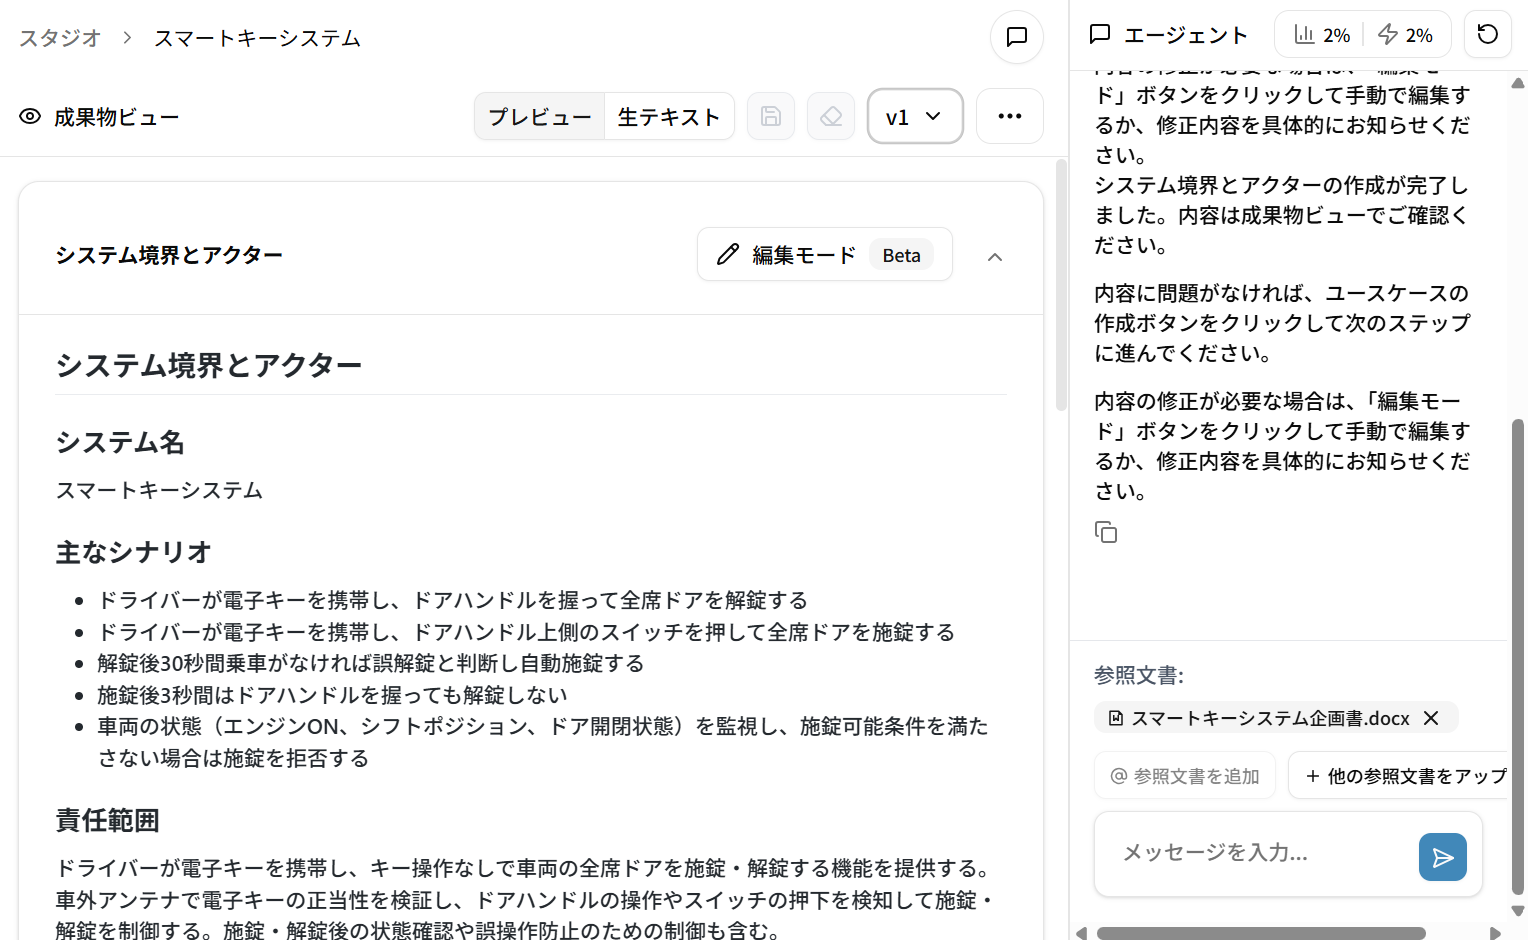Copy the agent's reply via the copy icon
This screenshot has width=1528, height=940.
[x=1106, y=532]
